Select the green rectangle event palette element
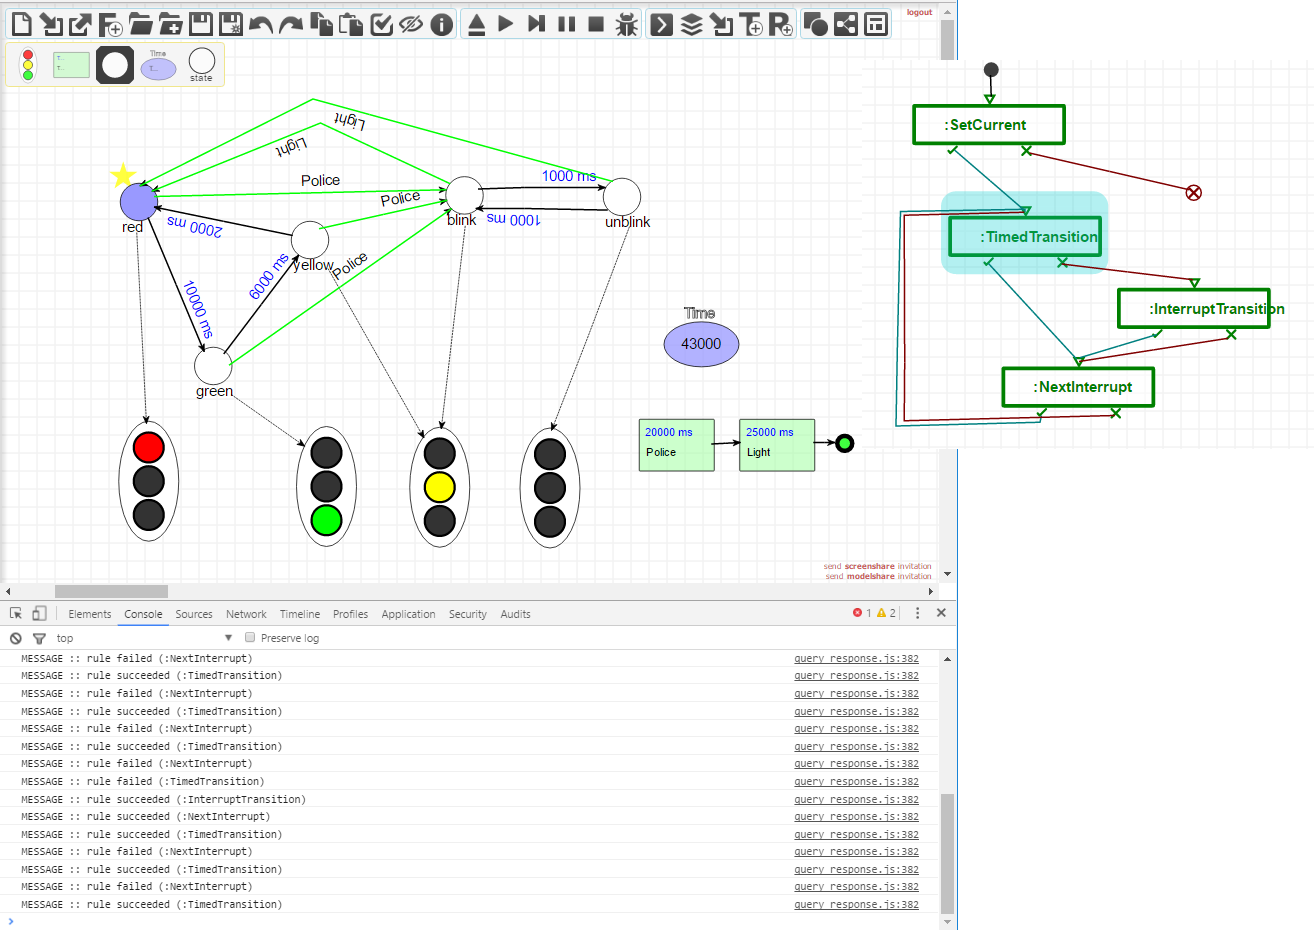The height and width of the screenshot is (930, 1314). point(71,65)
